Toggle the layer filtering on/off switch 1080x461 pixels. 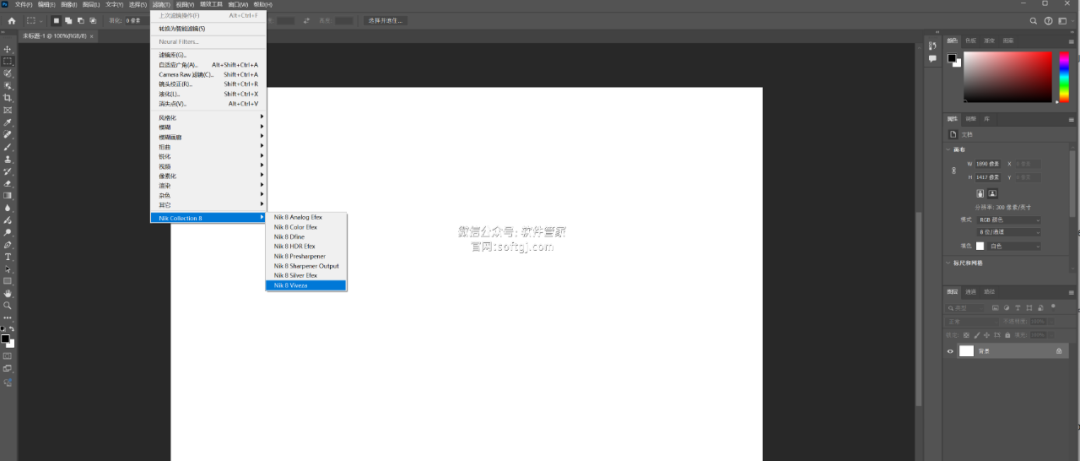[1051, 307]
